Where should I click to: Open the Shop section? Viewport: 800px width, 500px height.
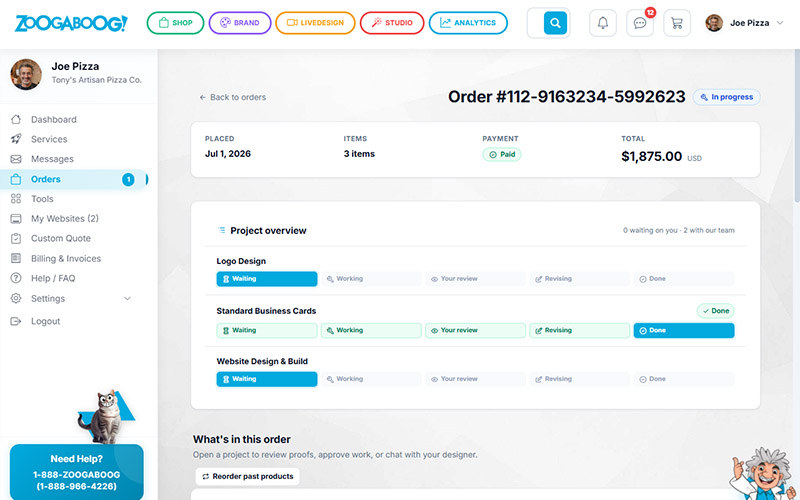[176, 23]
